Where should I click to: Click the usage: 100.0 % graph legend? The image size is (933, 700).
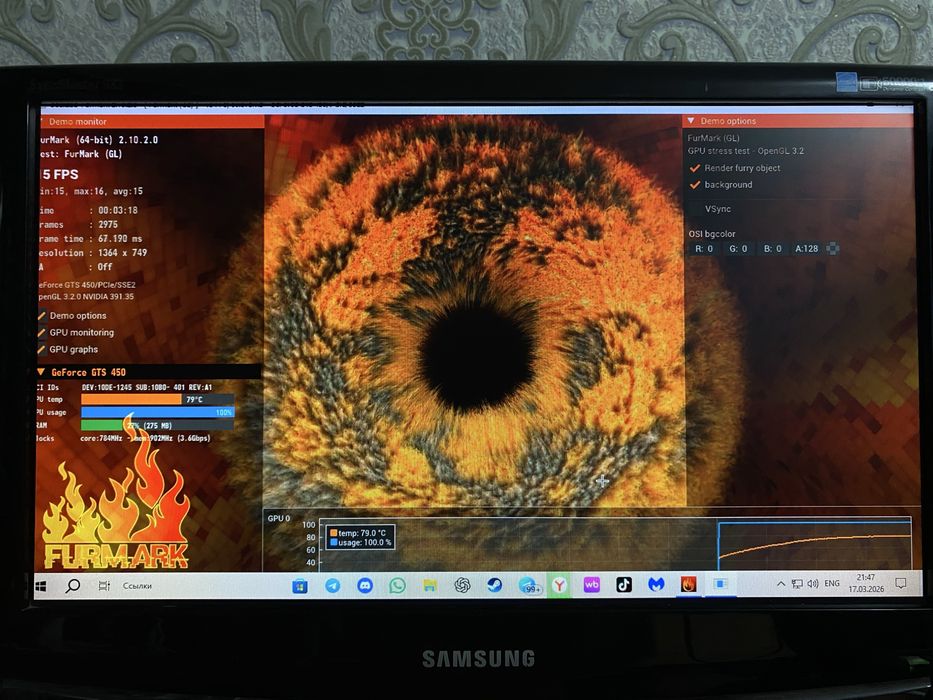(361, 543)
